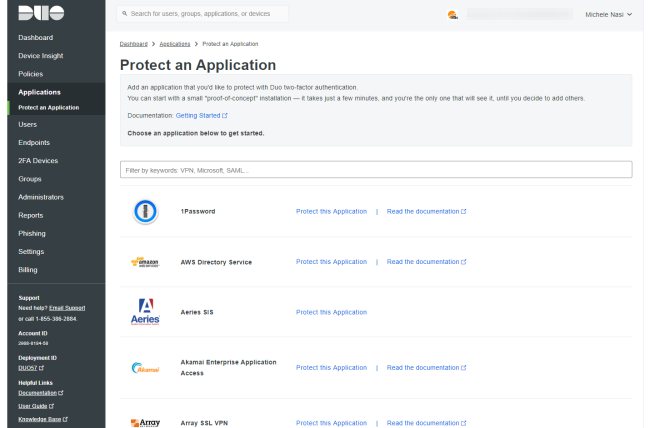This screenshot has width=650, height=428.
Task: Open the Getting Started documentation link
Action: pos(201,116)
